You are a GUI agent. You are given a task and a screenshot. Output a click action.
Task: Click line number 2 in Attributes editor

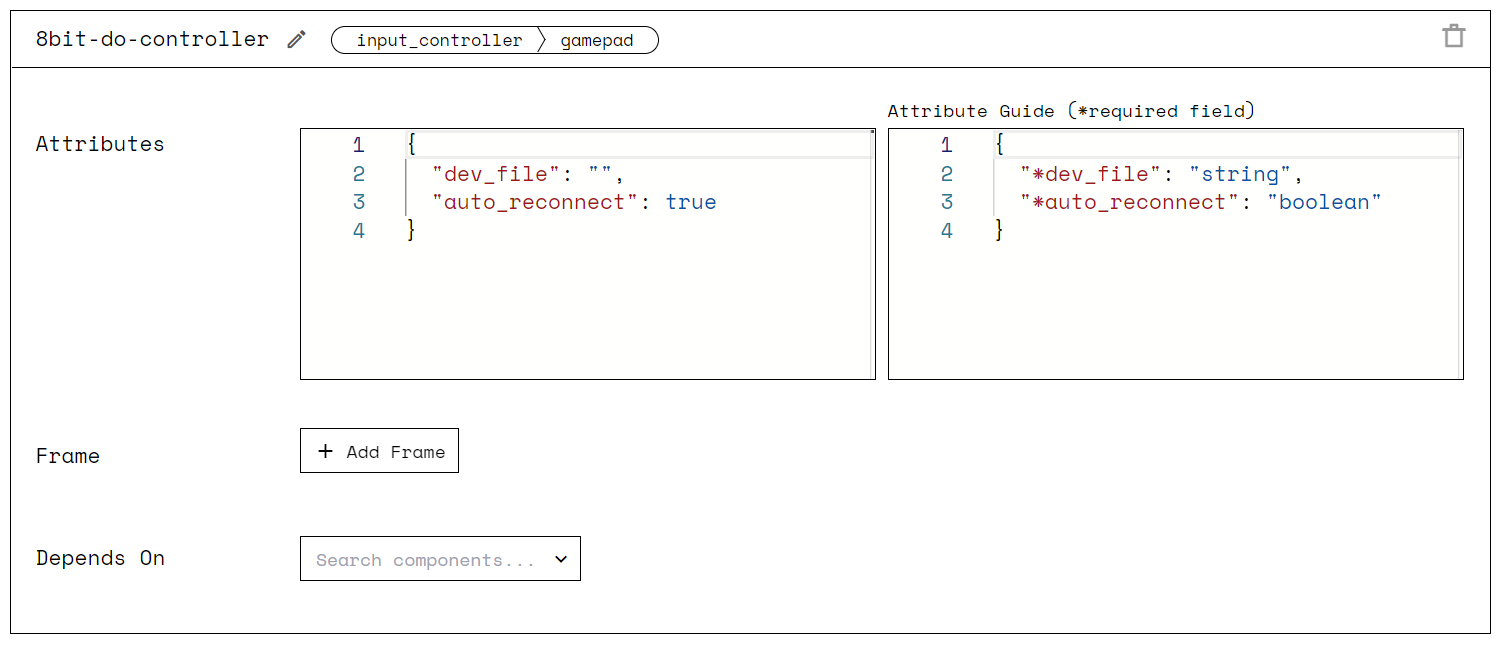pyautogui.click(x=359, y=174)
